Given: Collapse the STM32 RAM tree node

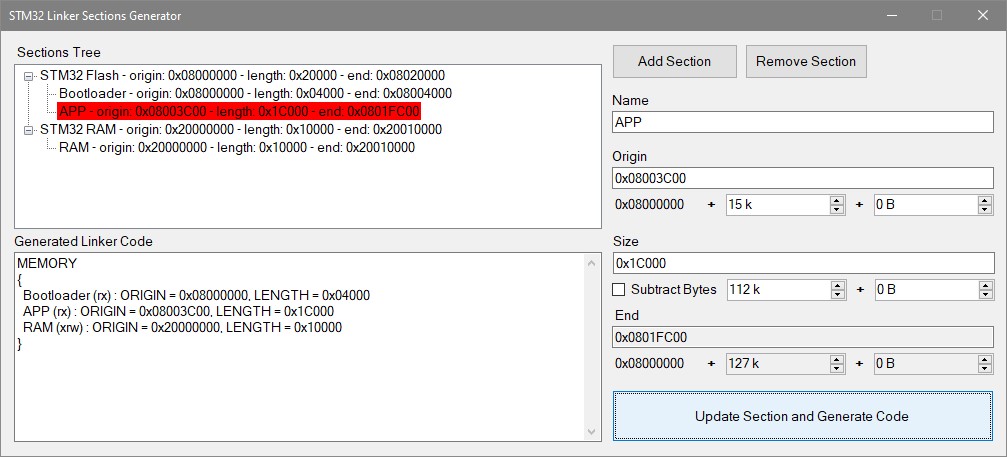Looking at the screenshot, I should click(28, 130).
